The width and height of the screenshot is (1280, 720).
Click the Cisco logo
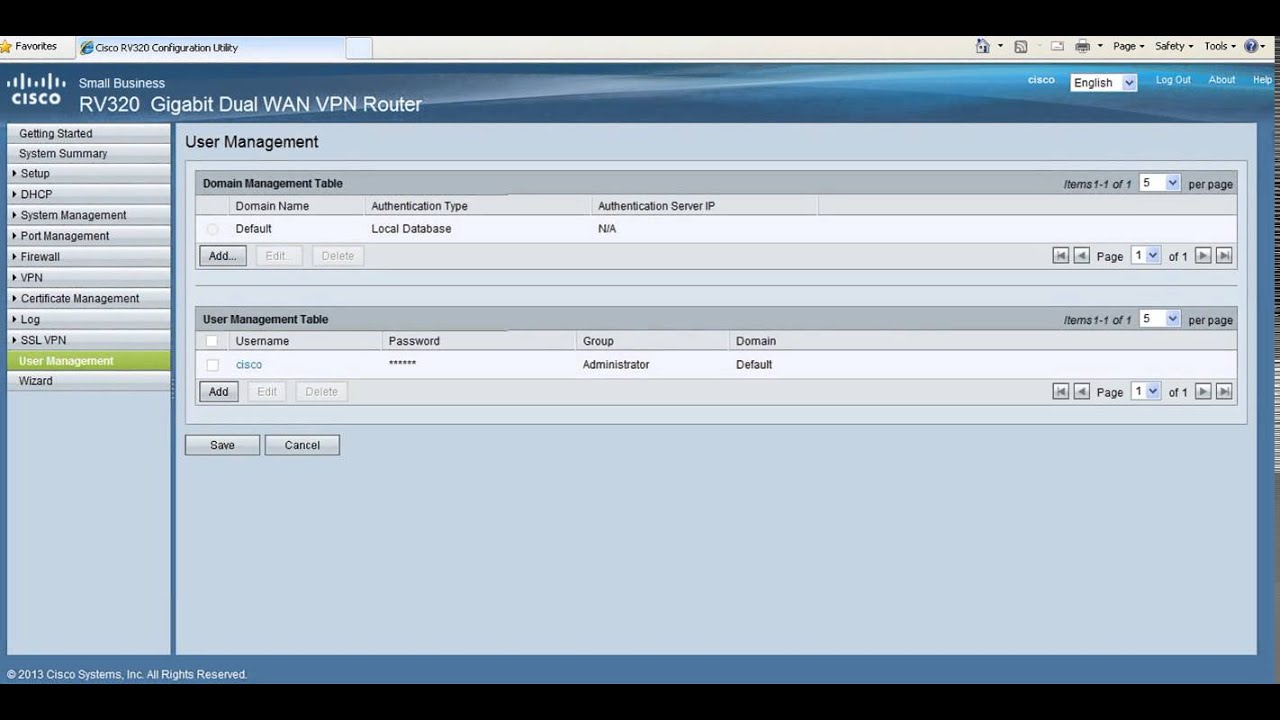36,90
